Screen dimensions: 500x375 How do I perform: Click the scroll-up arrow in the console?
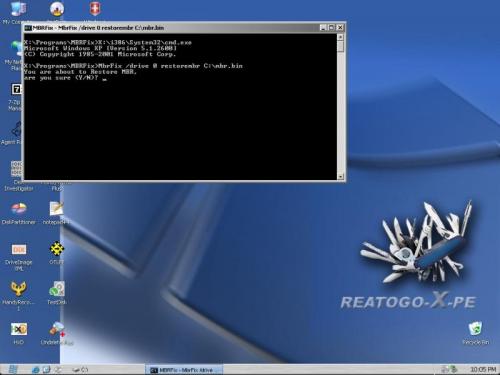[340, 37]
